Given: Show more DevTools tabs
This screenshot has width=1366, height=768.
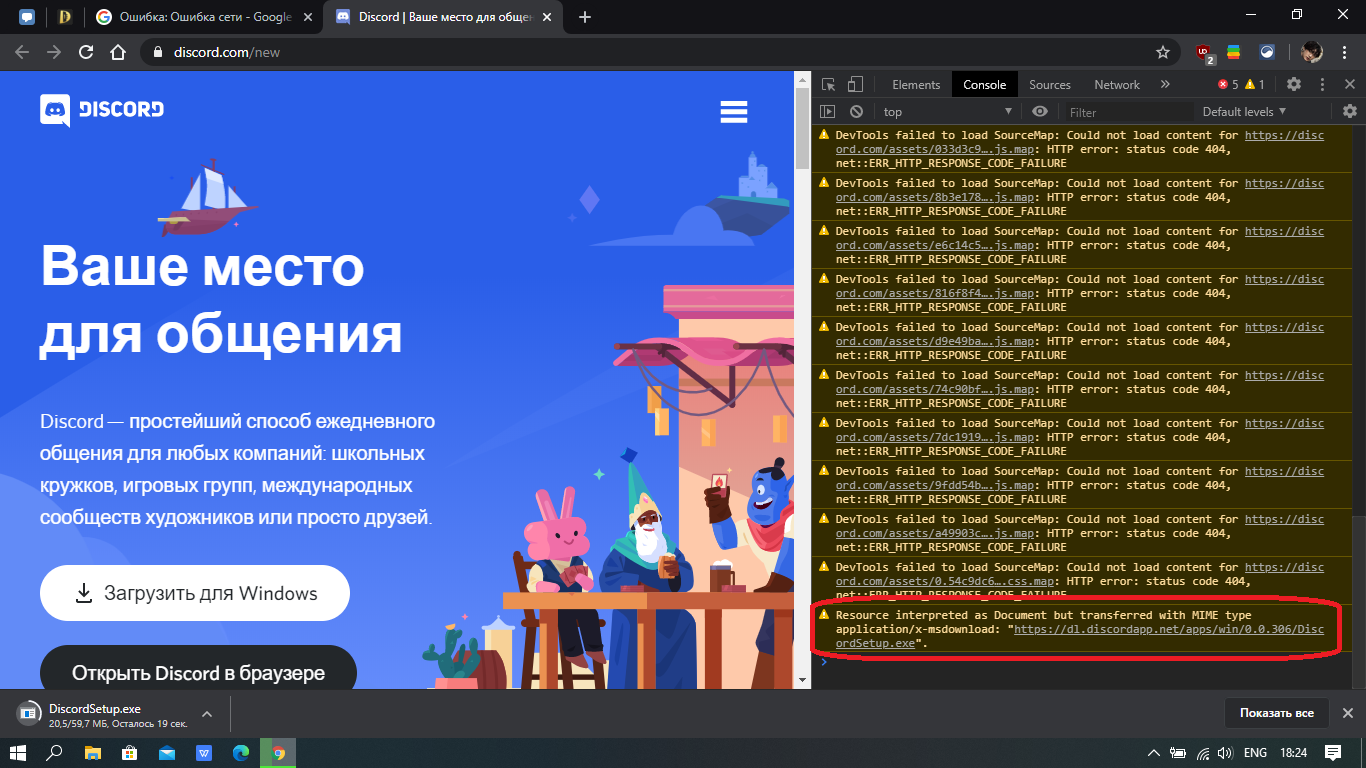Looking at the screenshot, I should 1165,85.
